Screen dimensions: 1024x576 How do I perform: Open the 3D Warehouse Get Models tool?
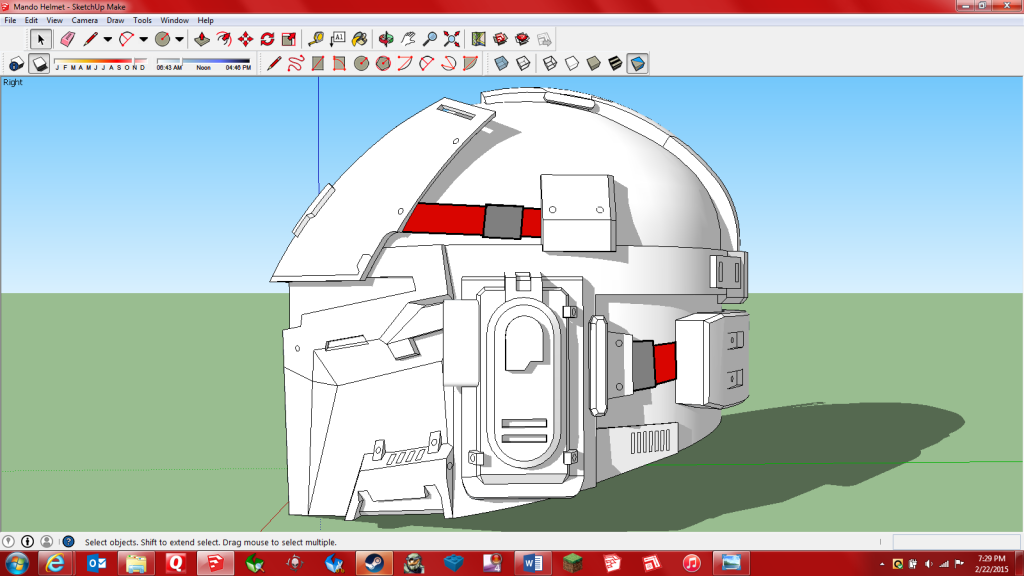(500, 40)
